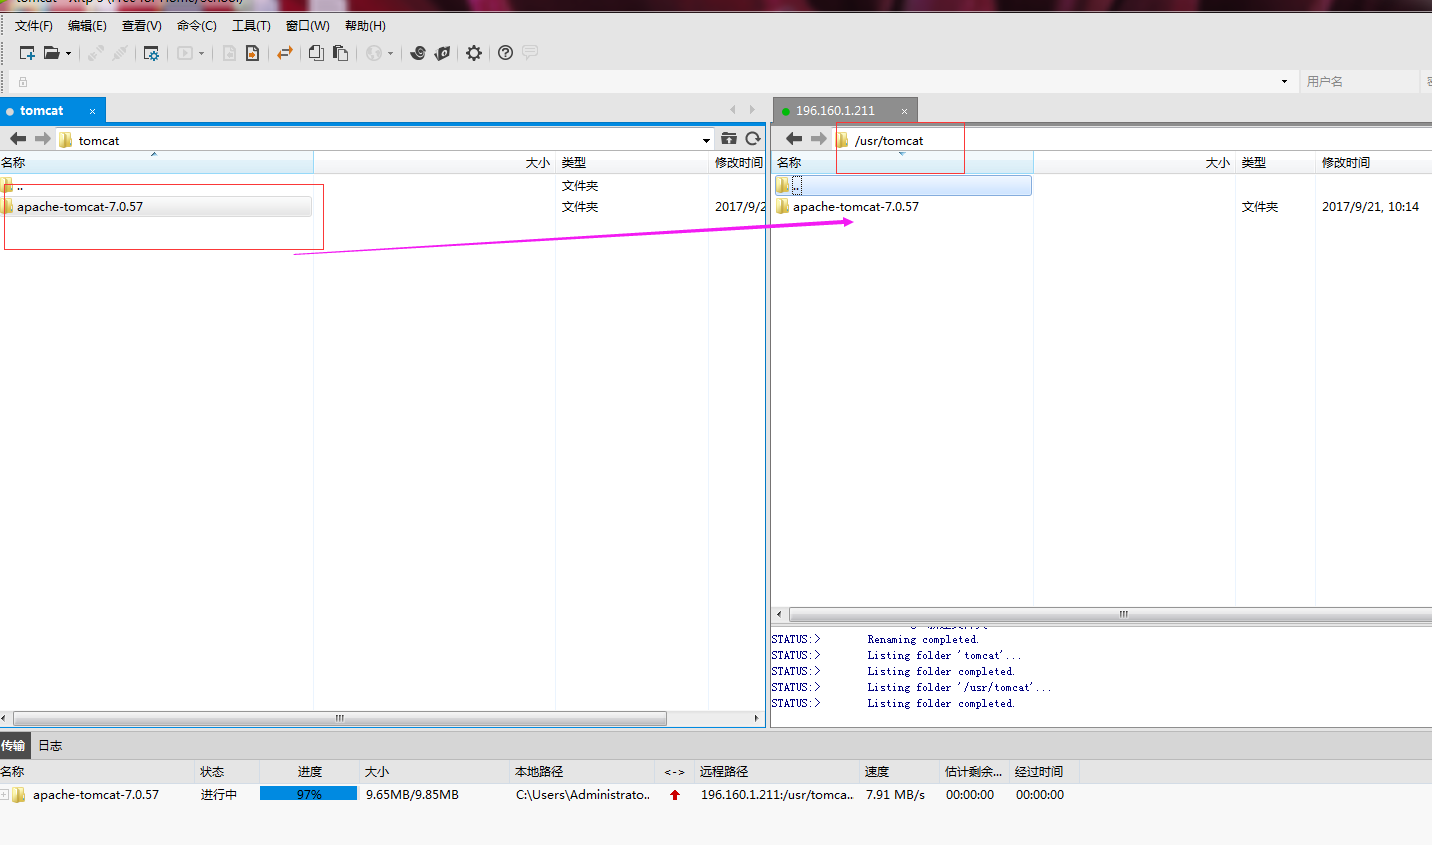
Task: Select the 传输 transfer tab
Action: tap(13, 746)
